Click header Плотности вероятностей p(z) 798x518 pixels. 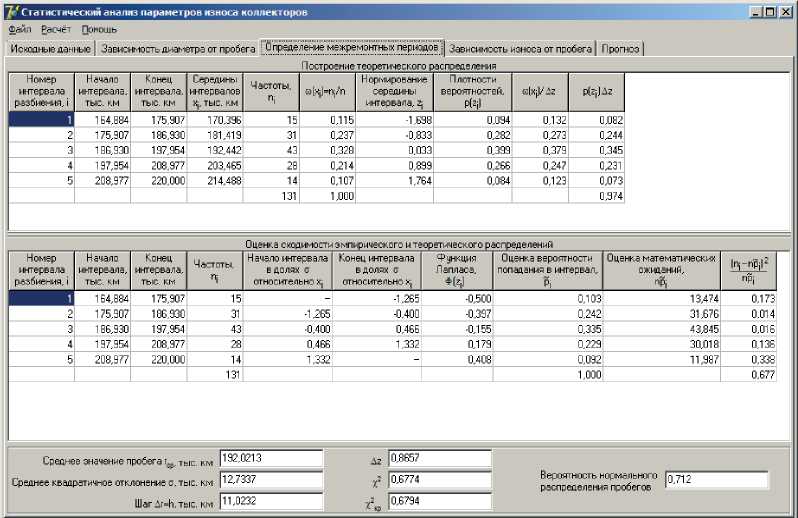tap(472, 92)
